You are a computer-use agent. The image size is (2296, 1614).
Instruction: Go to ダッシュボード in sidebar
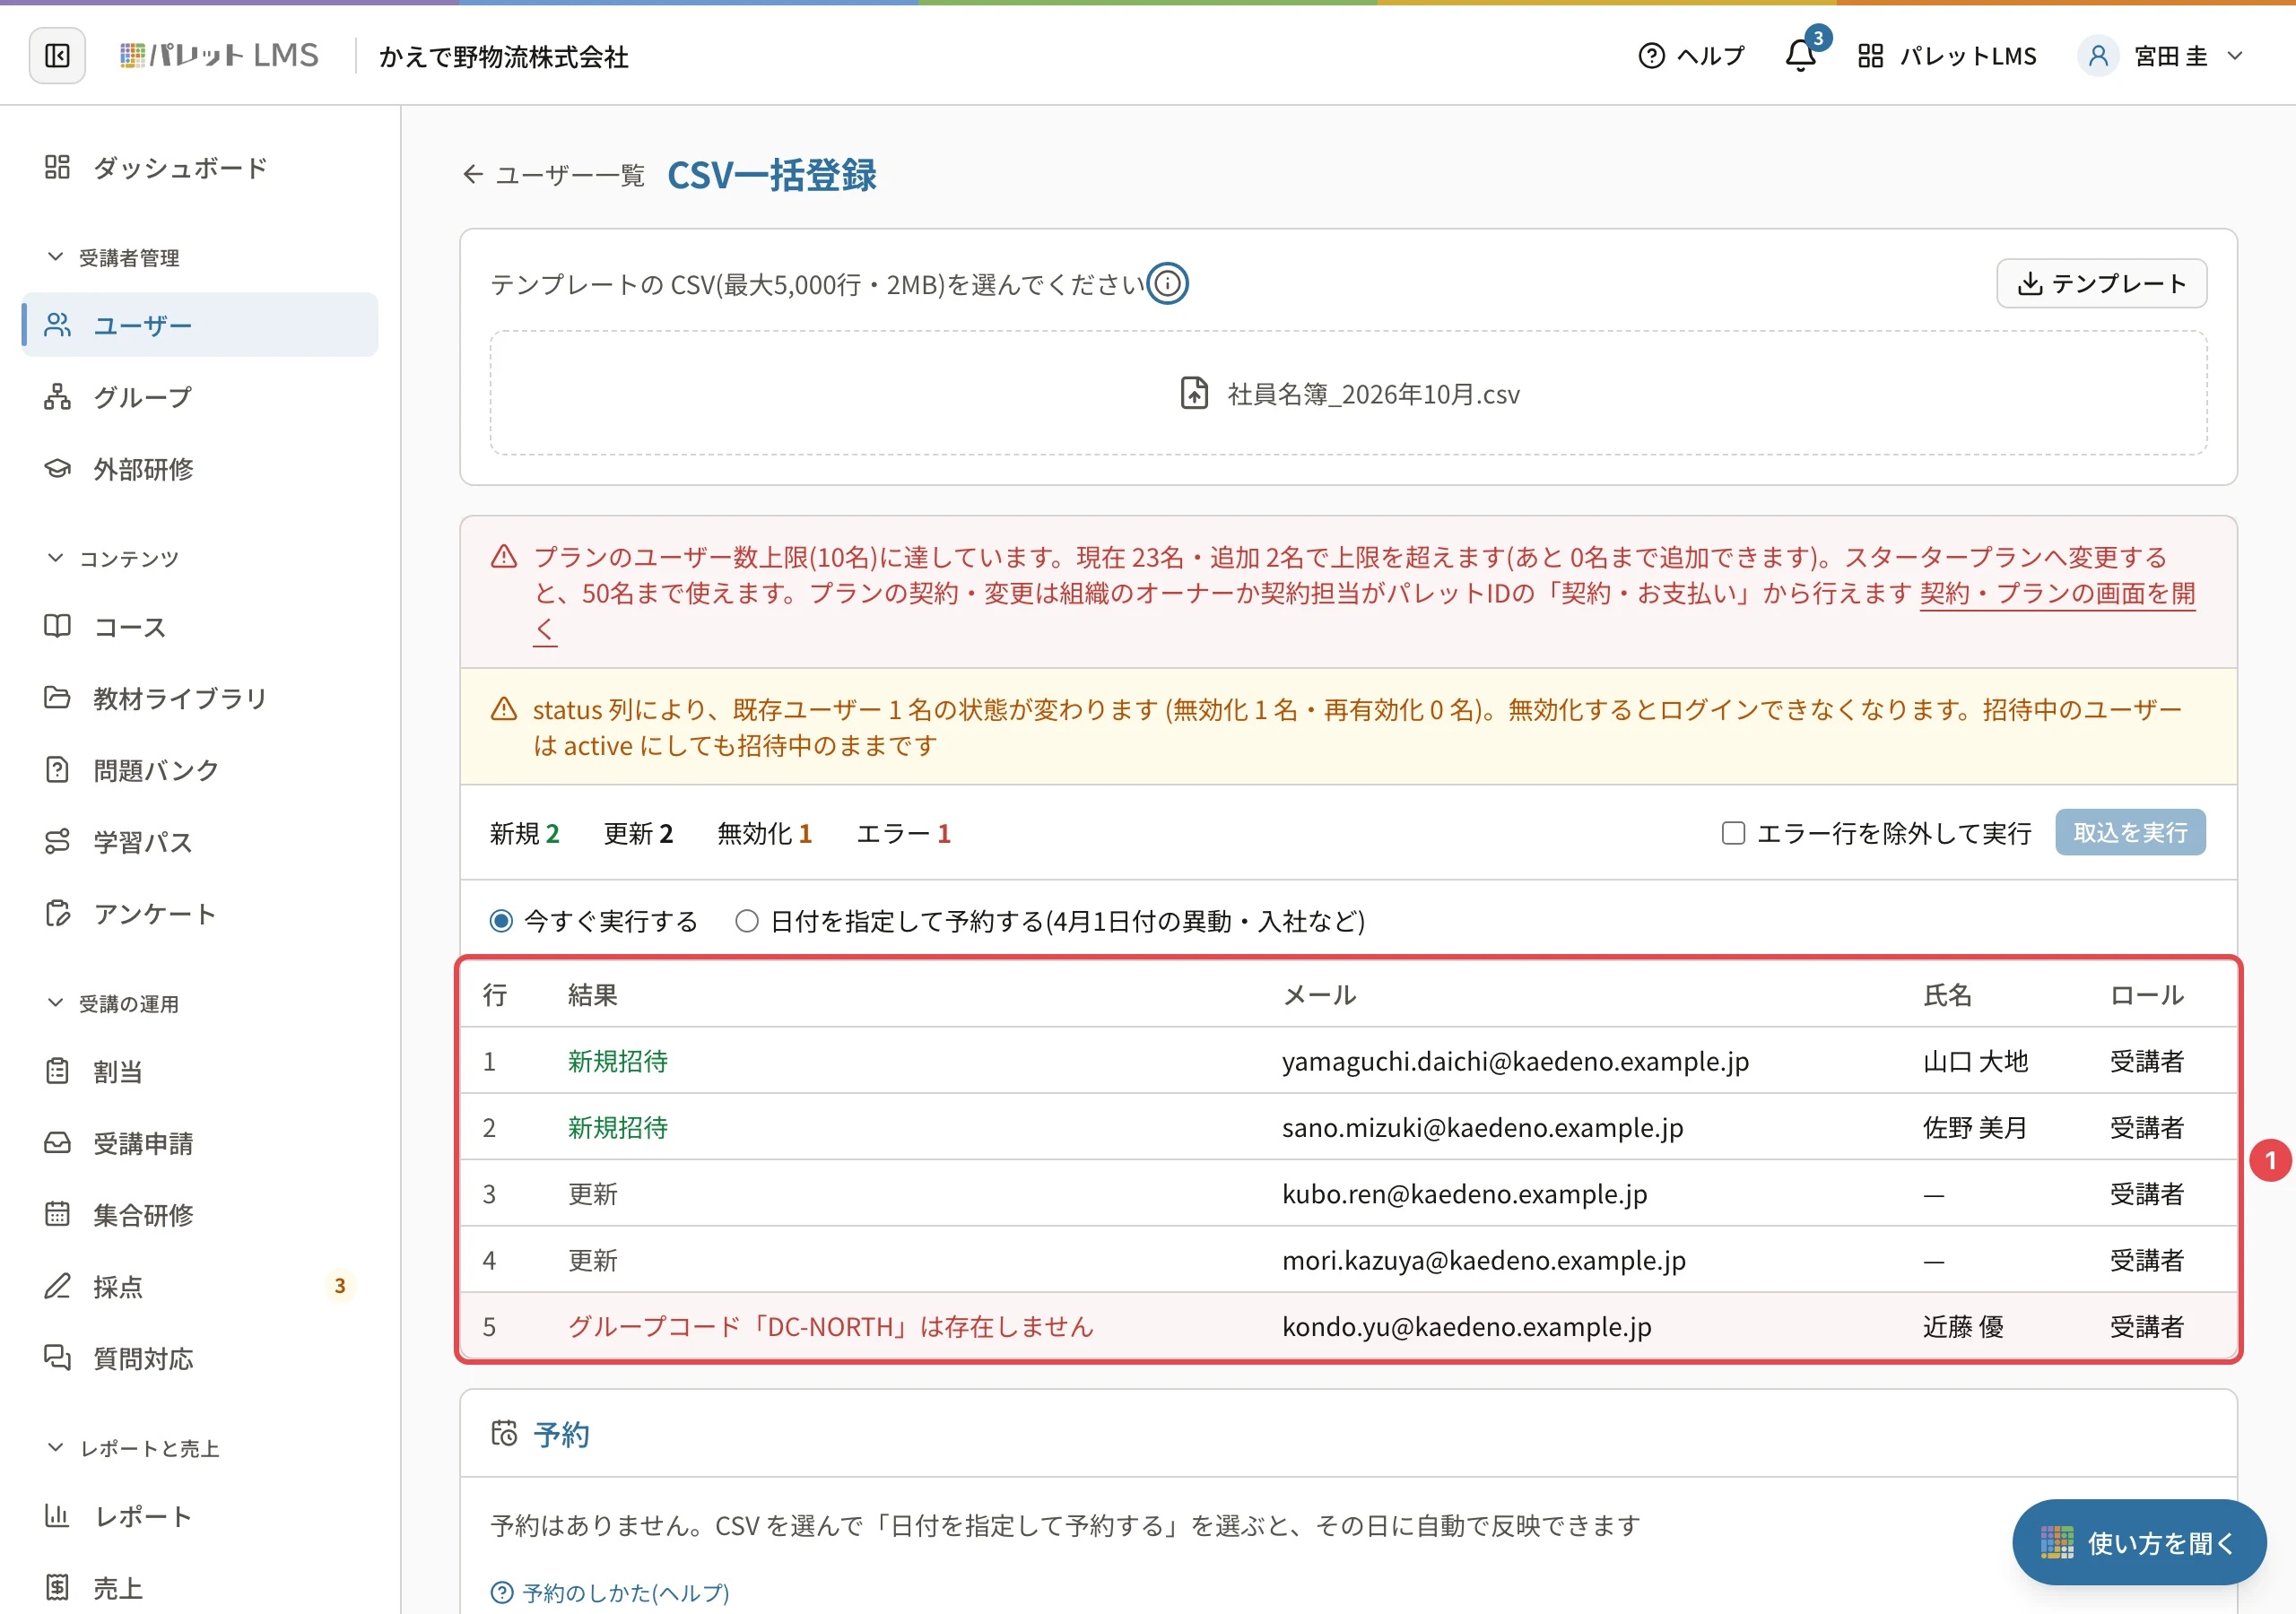point(200,167)
